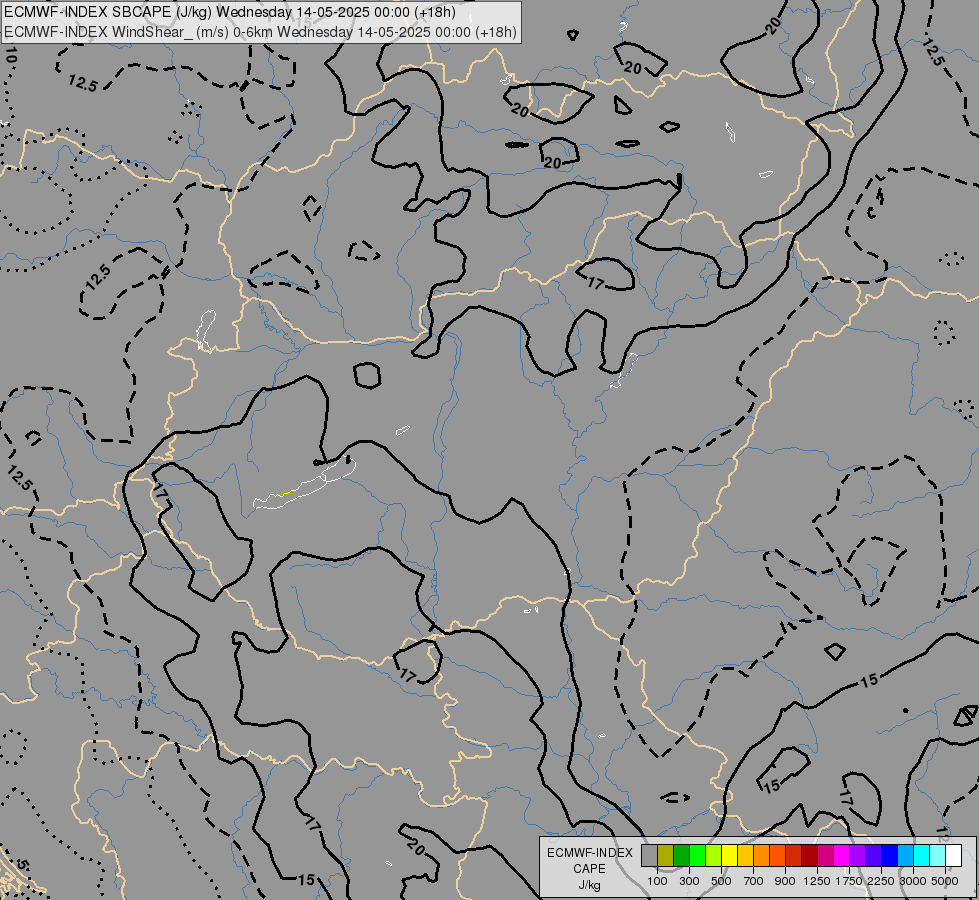Click the 700 legend value

tap(754, 881)
